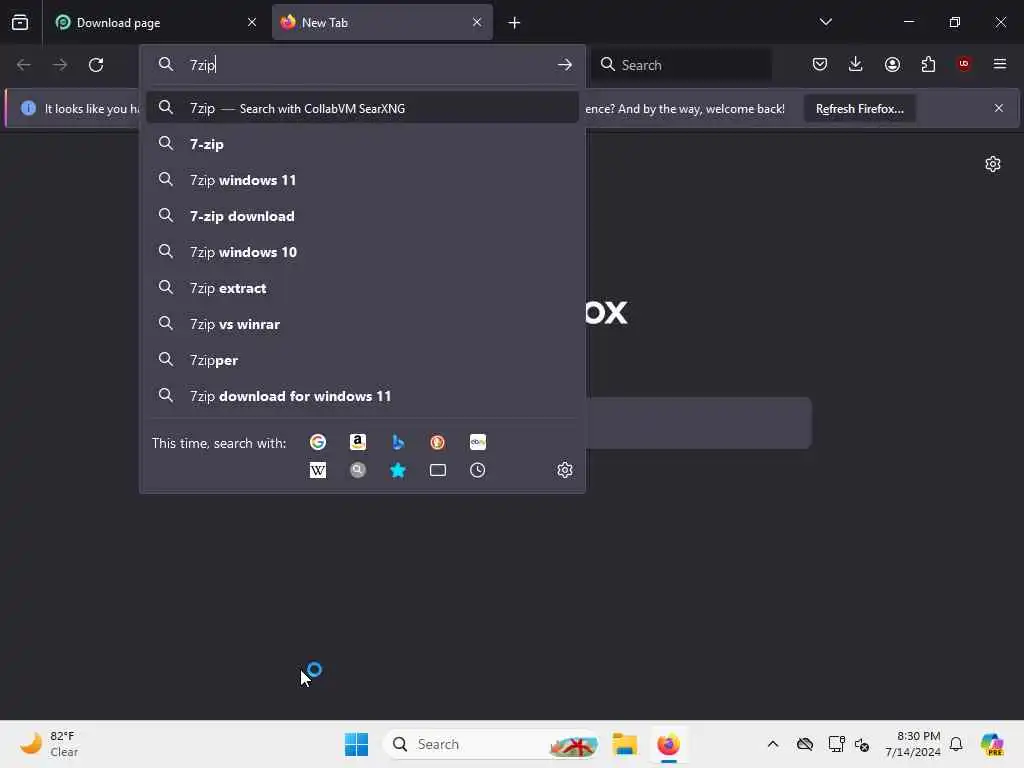Switch to the Download page tab
Screen dimensions: 1024x768
coord(155,23)
